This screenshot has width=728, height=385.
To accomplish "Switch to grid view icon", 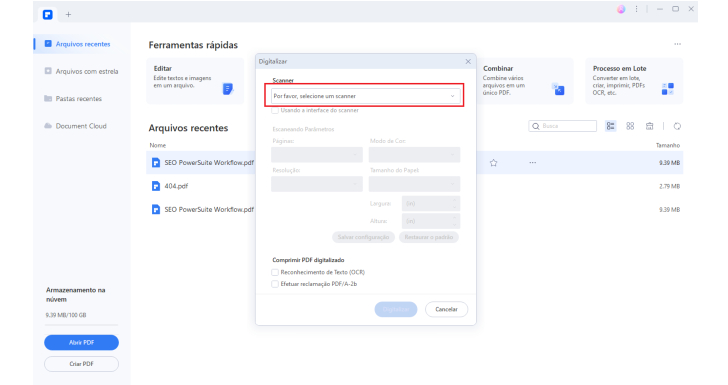I will point(630,126).
